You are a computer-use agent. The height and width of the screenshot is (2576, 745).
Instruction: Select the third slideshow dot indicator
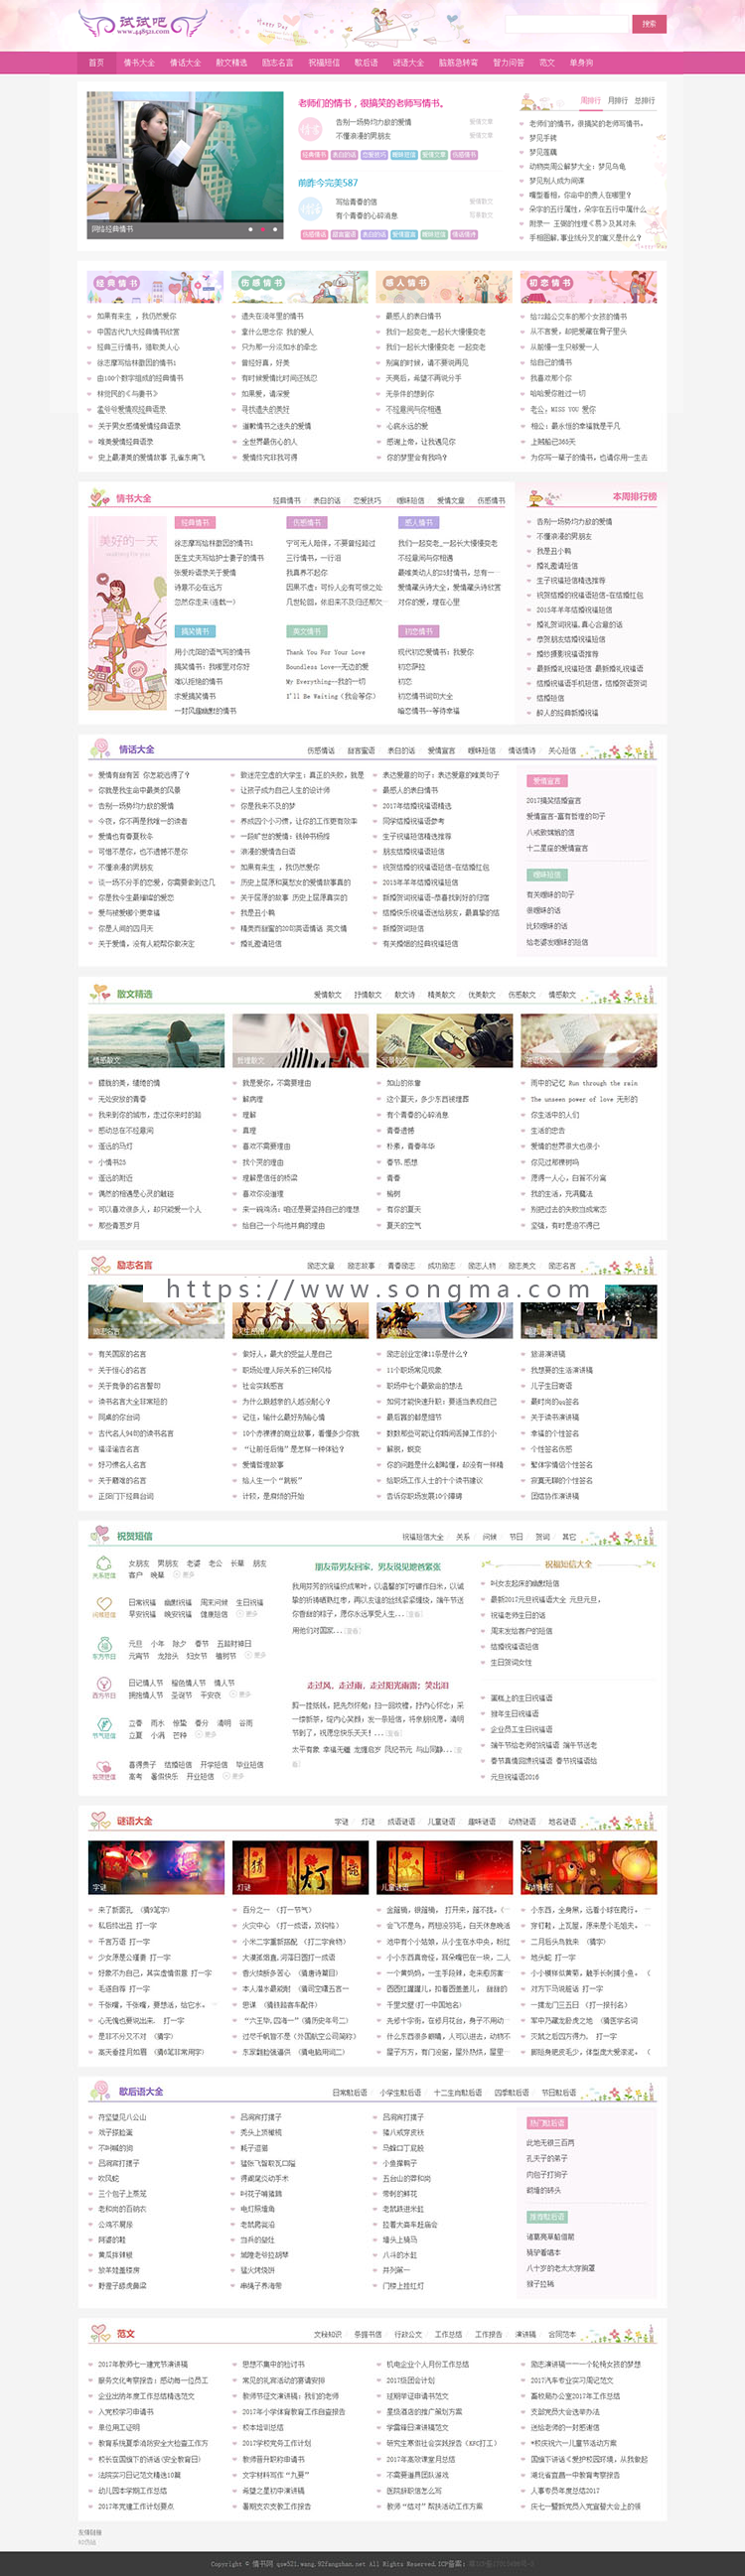275,229
